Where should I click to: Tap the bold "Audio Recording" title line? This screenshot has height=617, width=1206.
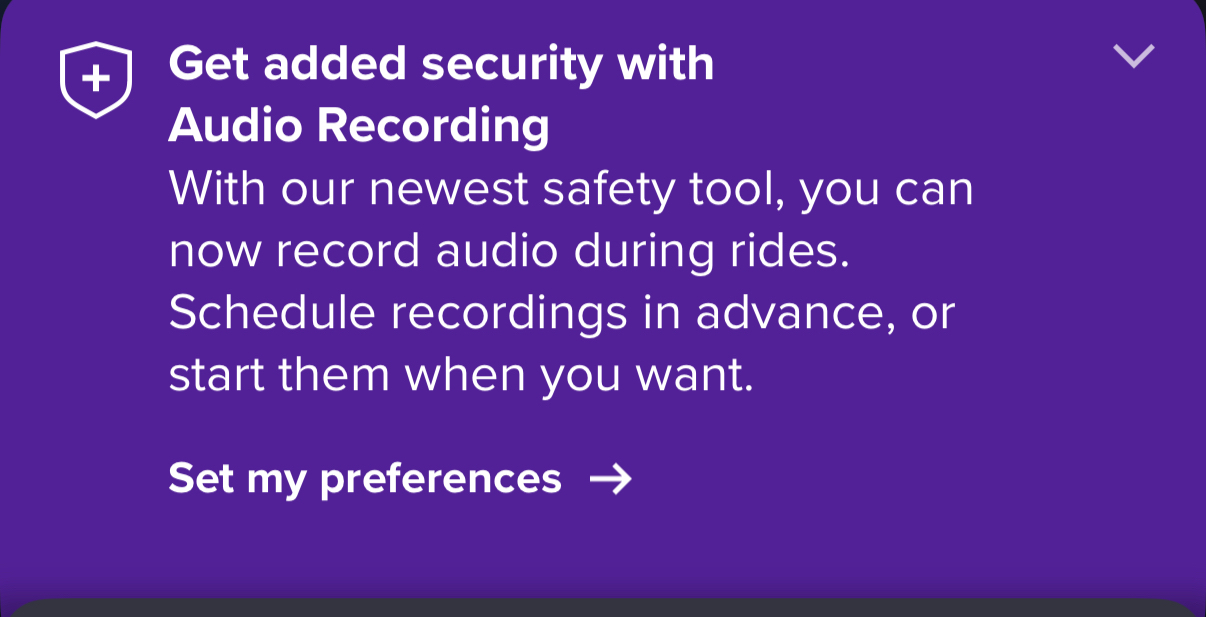(x=359, y=127)
